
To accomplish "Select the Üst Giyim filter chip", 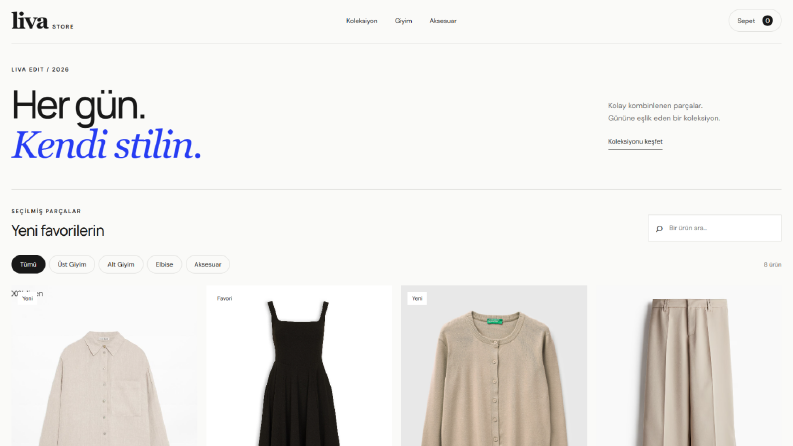I will (x=72, y=264).
